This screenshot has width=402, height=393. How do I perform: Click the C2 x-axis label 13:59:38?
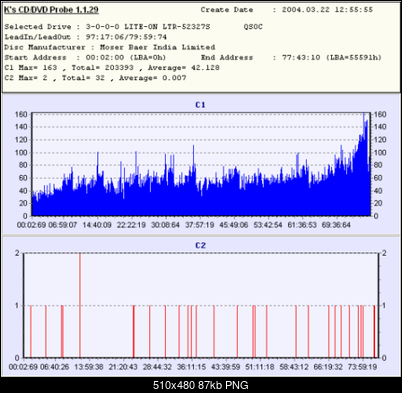(x=89, y=367)
